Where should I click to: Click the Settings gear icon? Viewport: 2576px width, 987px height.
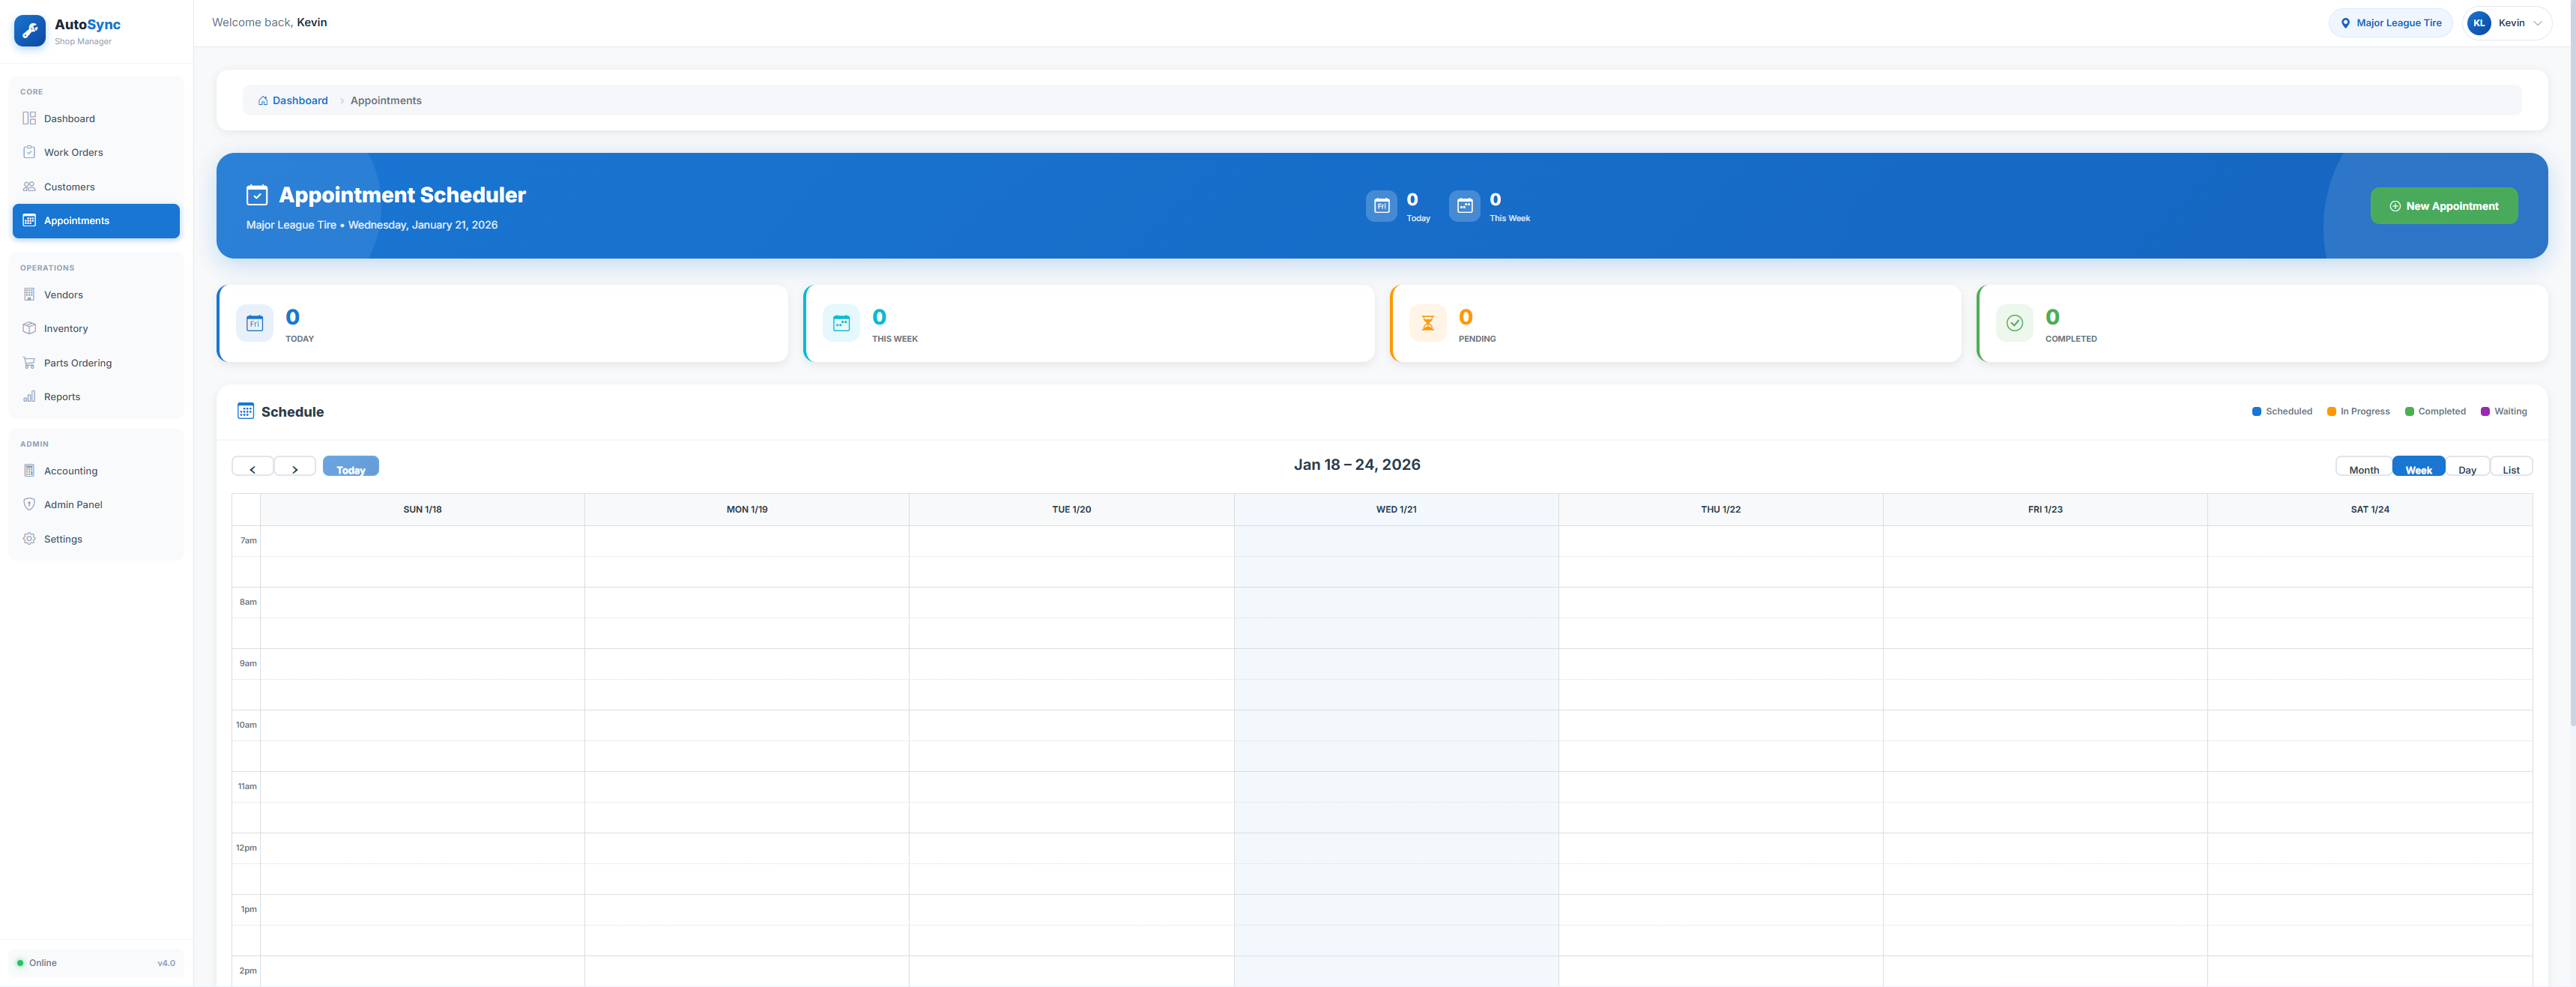tap(29, 539)
